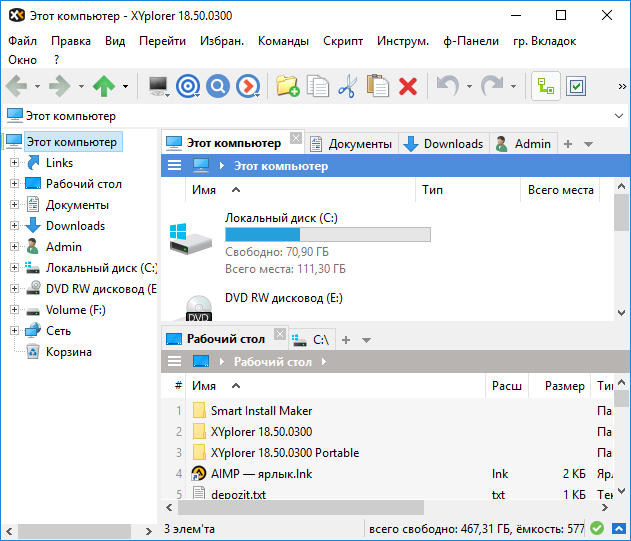Expand the Volume (F:) tree node
Screen dimensions: 631x541
14,310
